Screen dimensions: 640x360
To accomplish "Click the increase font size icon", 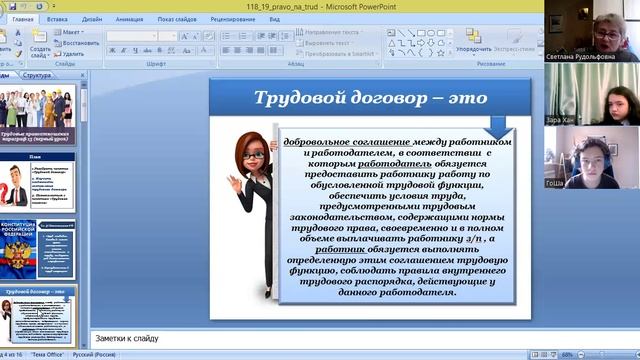I will [184, 36].
